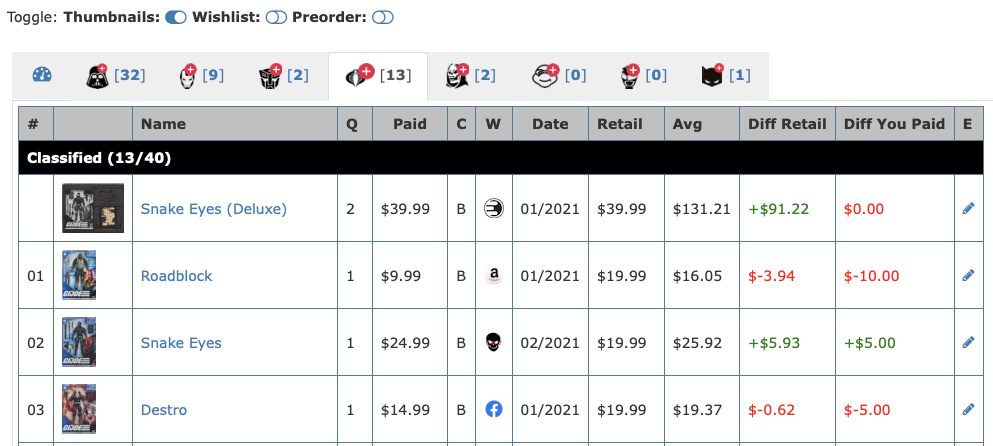Viewport: 993px width, 446px height.
Task: Toggle the Thumbnails switch off
Action: point(176,17)
